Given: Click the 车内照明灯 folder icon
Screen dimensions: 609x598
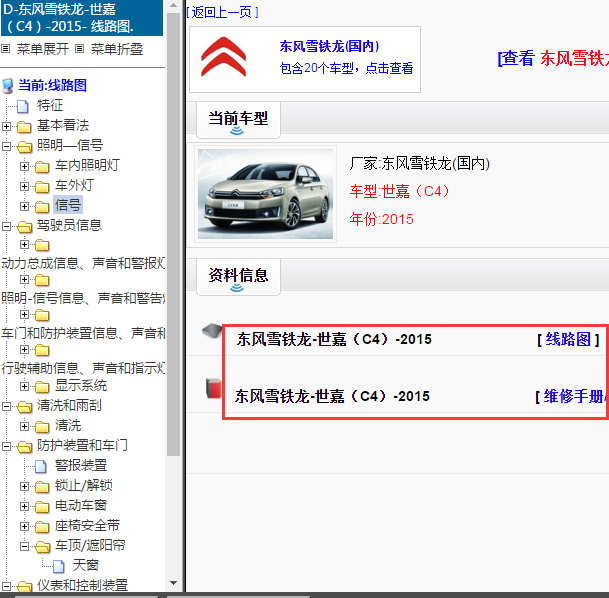Looking at the screenshot, I should (x=42, y=167).
